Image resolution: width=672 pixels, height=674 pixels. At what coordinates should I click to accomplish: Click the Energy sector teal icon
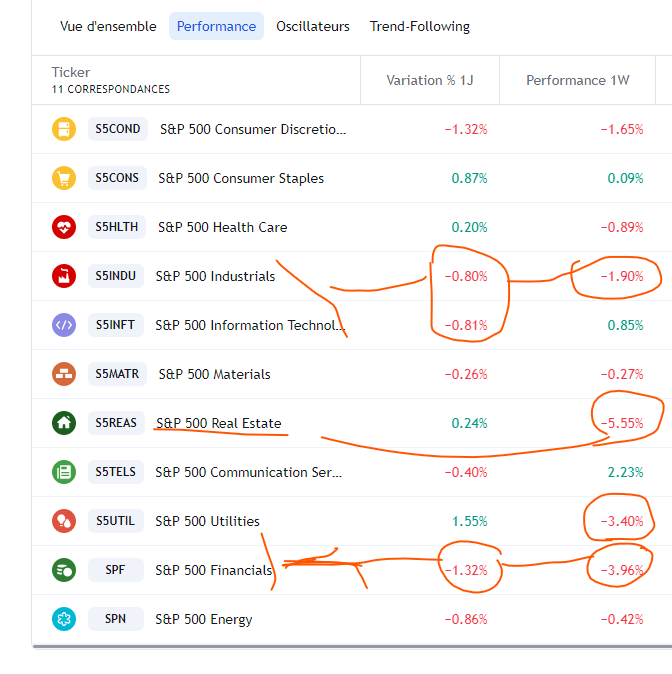(x=64, y=619)
